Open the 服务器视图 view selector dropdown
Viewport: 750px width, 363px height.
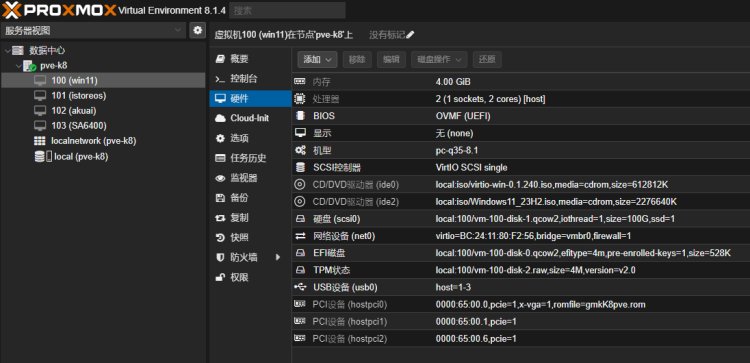[x=93, y=31]
